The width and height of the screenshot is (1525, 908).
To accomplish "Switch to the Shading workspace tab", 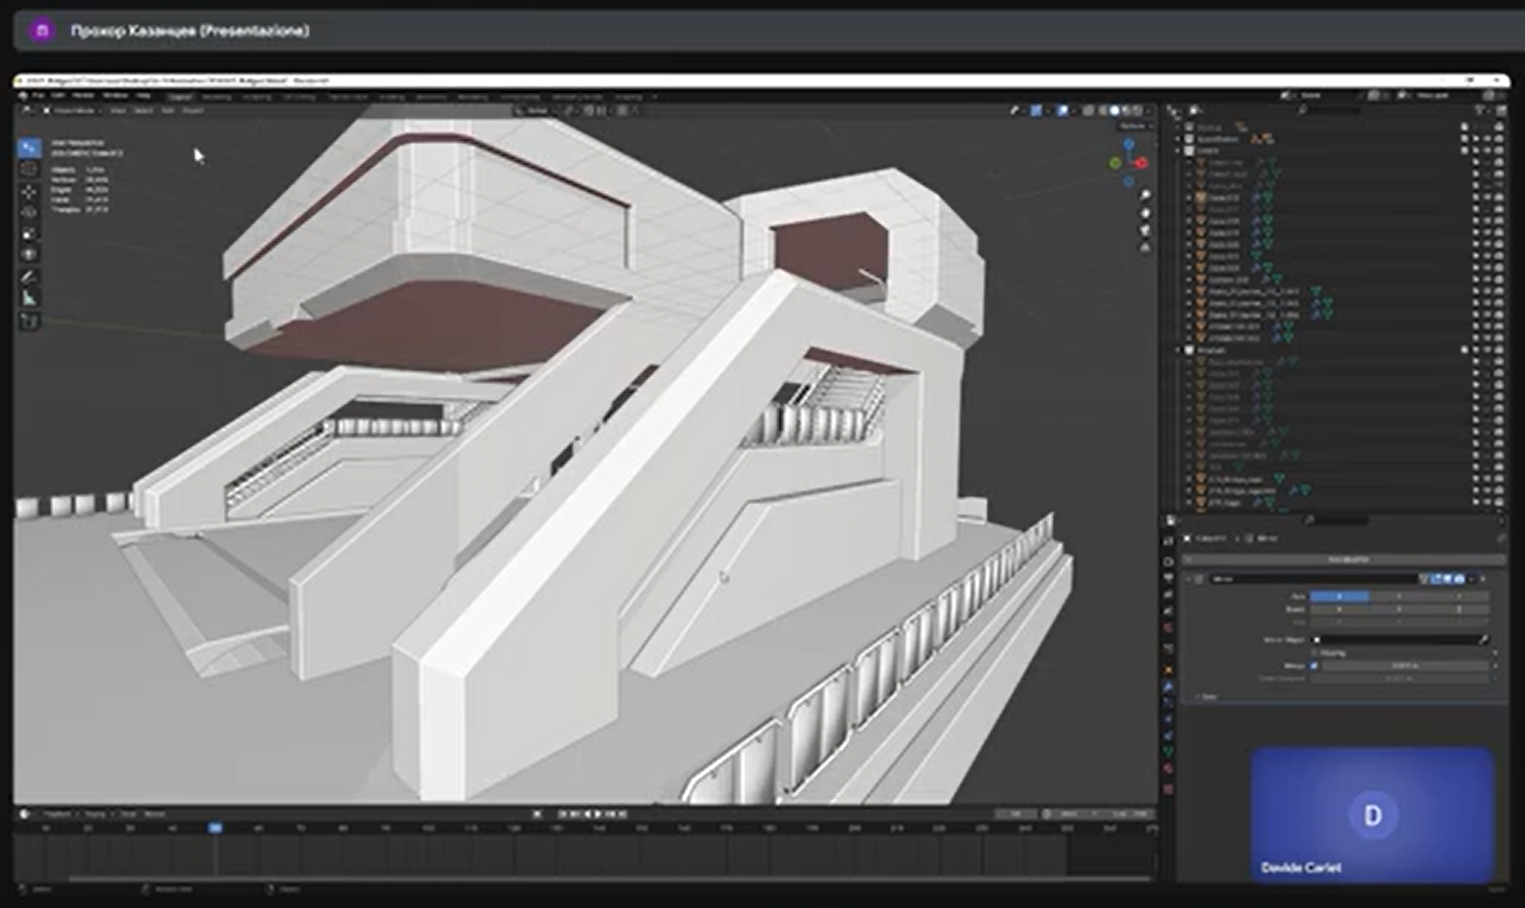I will [x=391, y=96].
